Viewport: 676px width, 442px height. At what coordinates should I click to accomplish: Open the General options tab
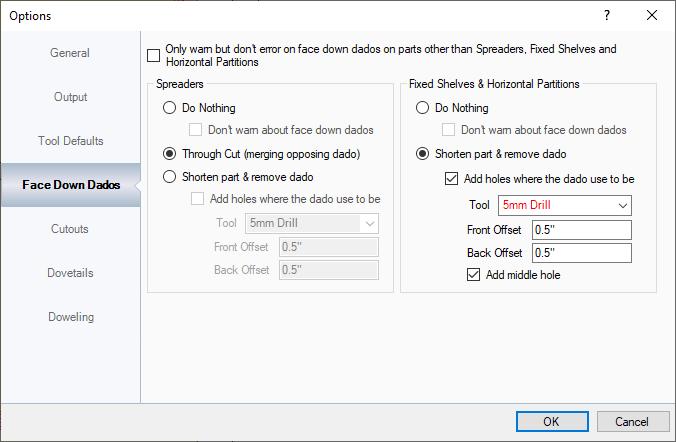click(70, 53)
